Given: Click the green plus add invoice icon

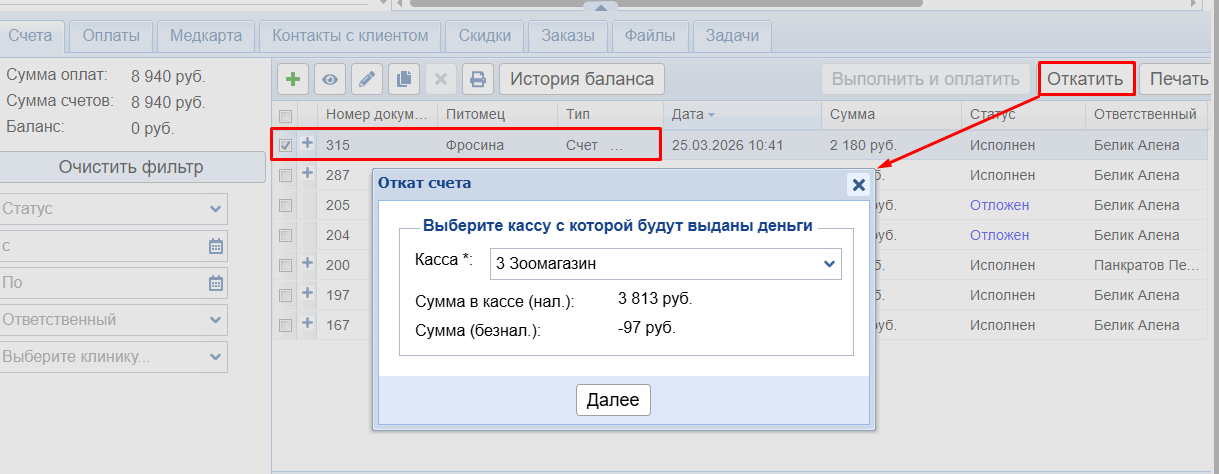Looking at the screenshot, I should 292,79.
